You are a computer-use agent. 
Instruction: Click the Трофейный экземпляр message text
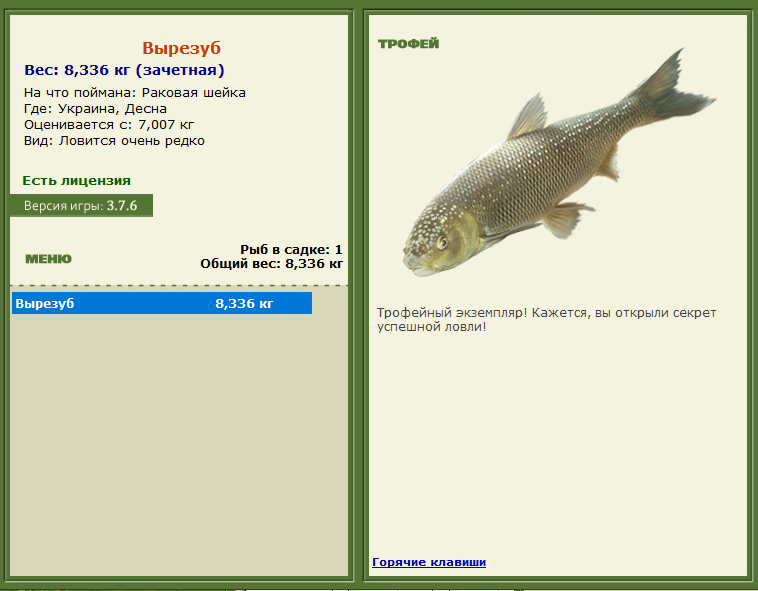click(546, 319)
